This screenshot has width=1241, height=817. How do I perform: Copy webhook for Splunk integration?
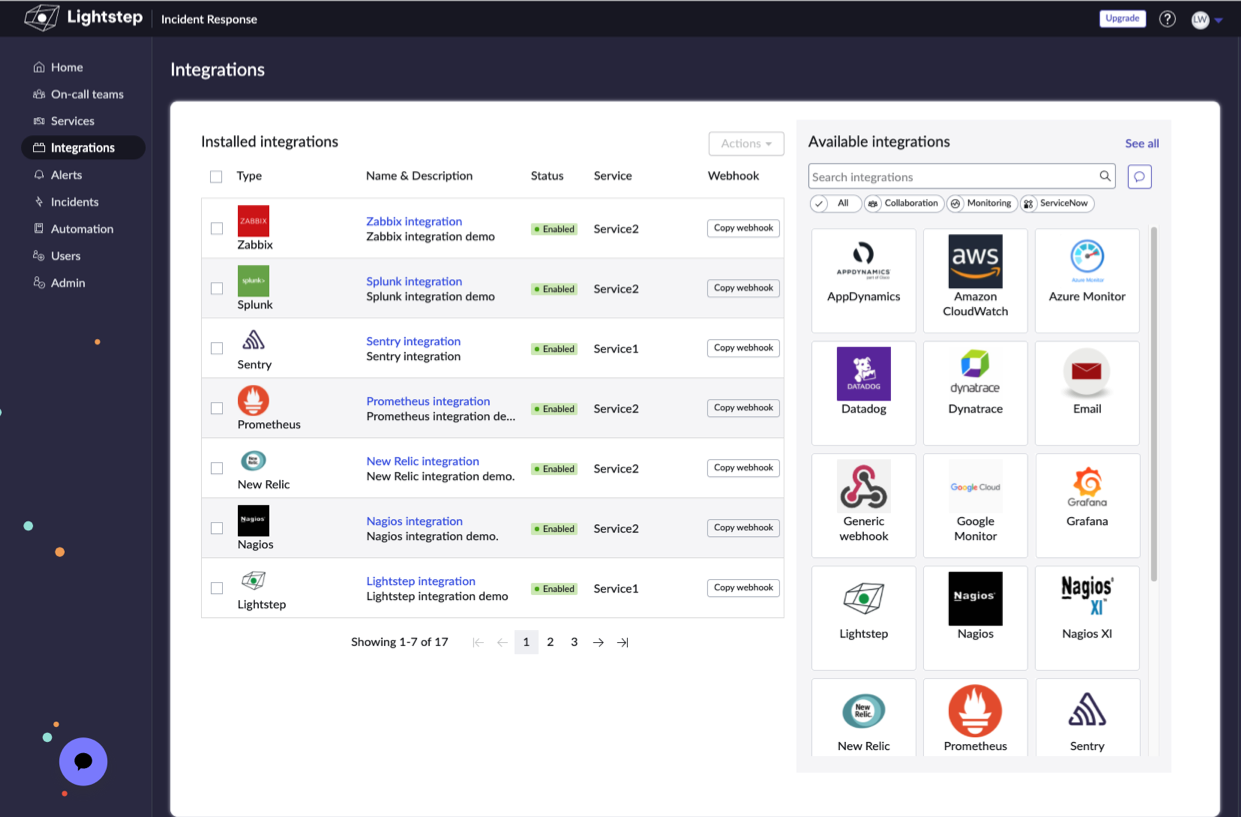point(743,288)
